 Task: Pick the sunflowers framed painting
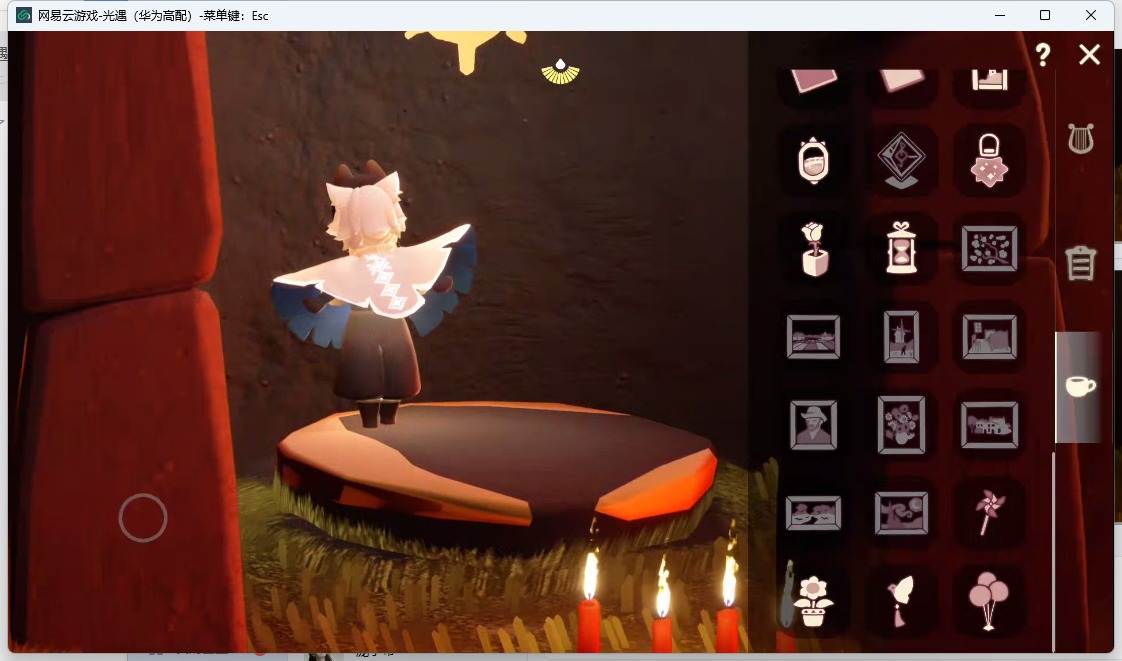point(902,424)
